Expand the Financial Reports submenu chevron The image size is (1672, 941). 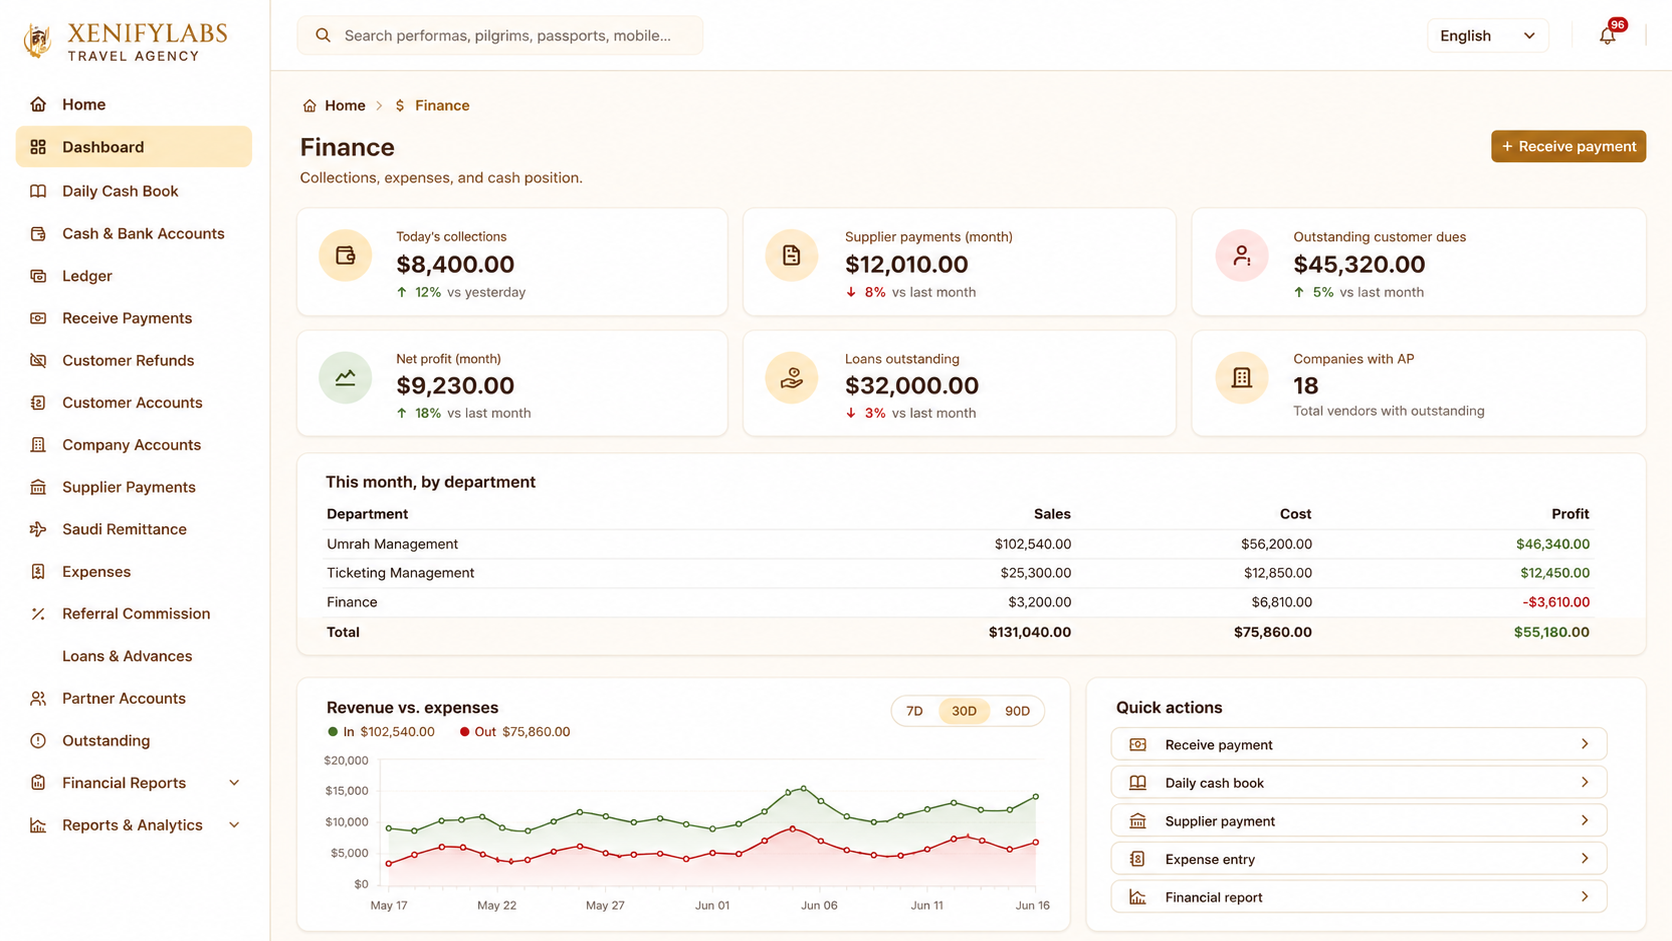(234, 783)
